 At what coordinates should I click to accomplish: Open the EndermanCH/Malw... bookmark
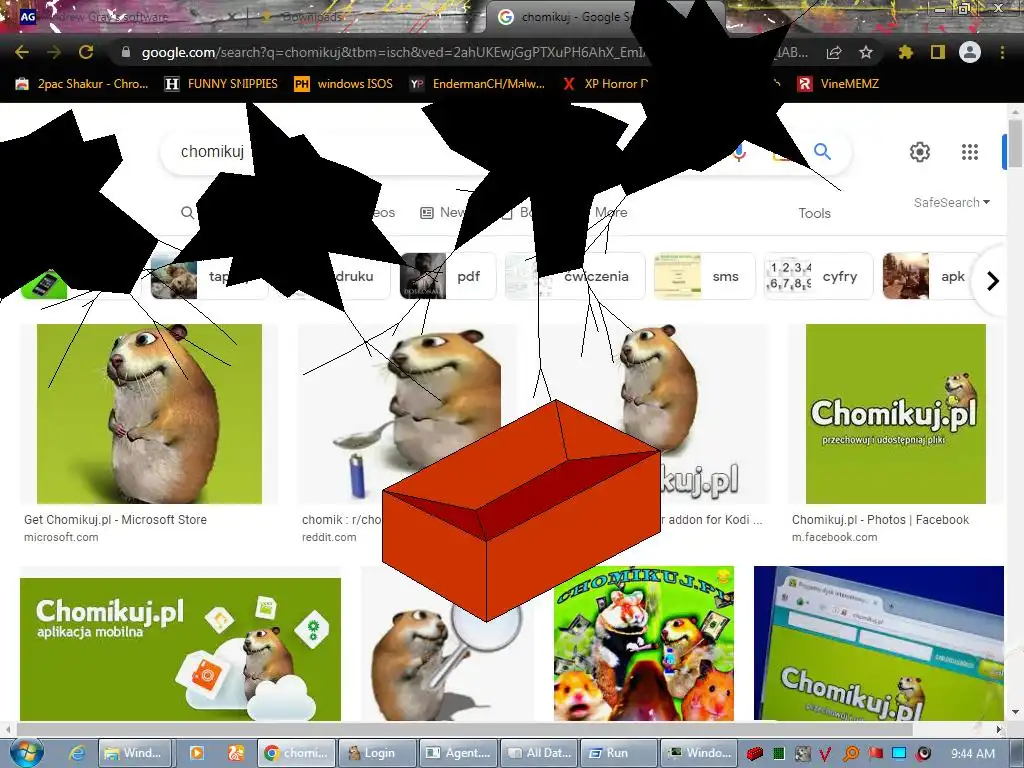coord(477,84)
